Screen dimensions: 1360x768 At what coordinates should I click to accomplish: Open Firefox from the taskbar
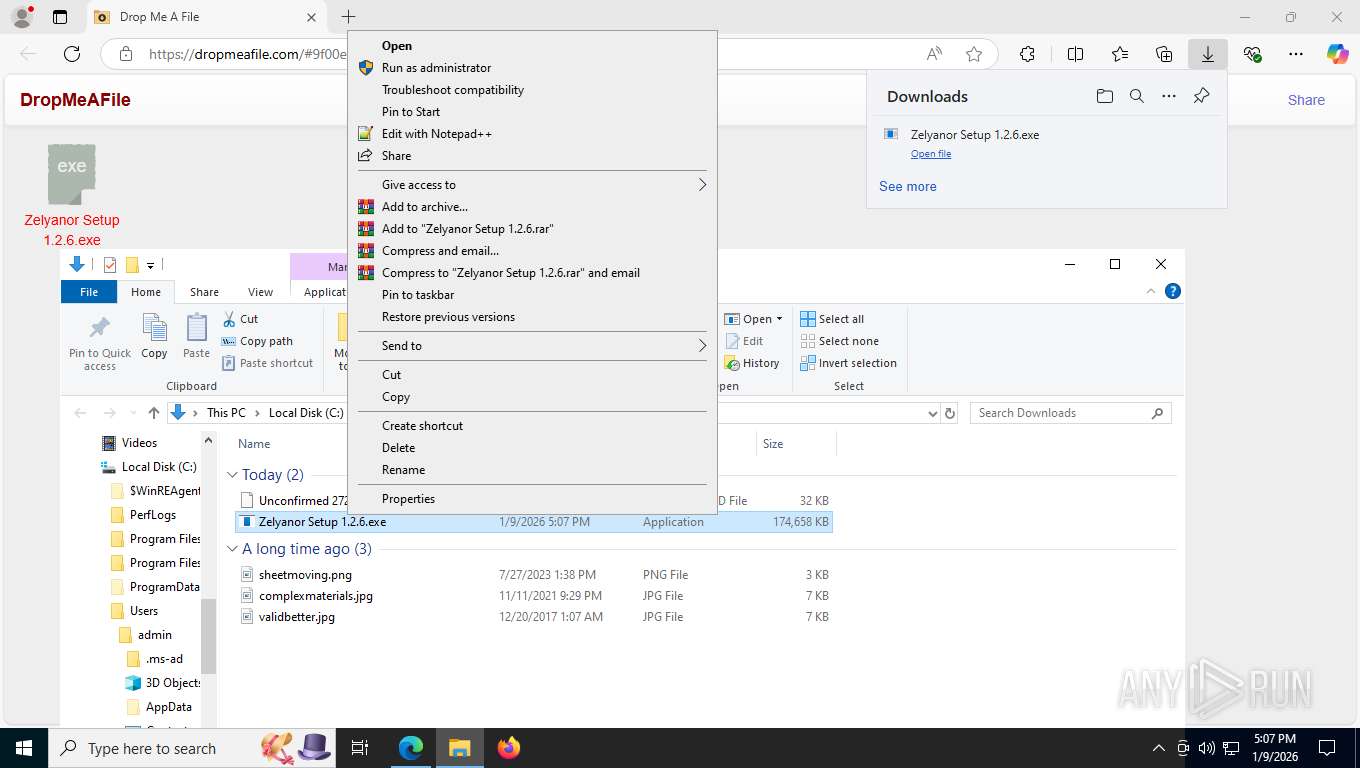(509, 748)
